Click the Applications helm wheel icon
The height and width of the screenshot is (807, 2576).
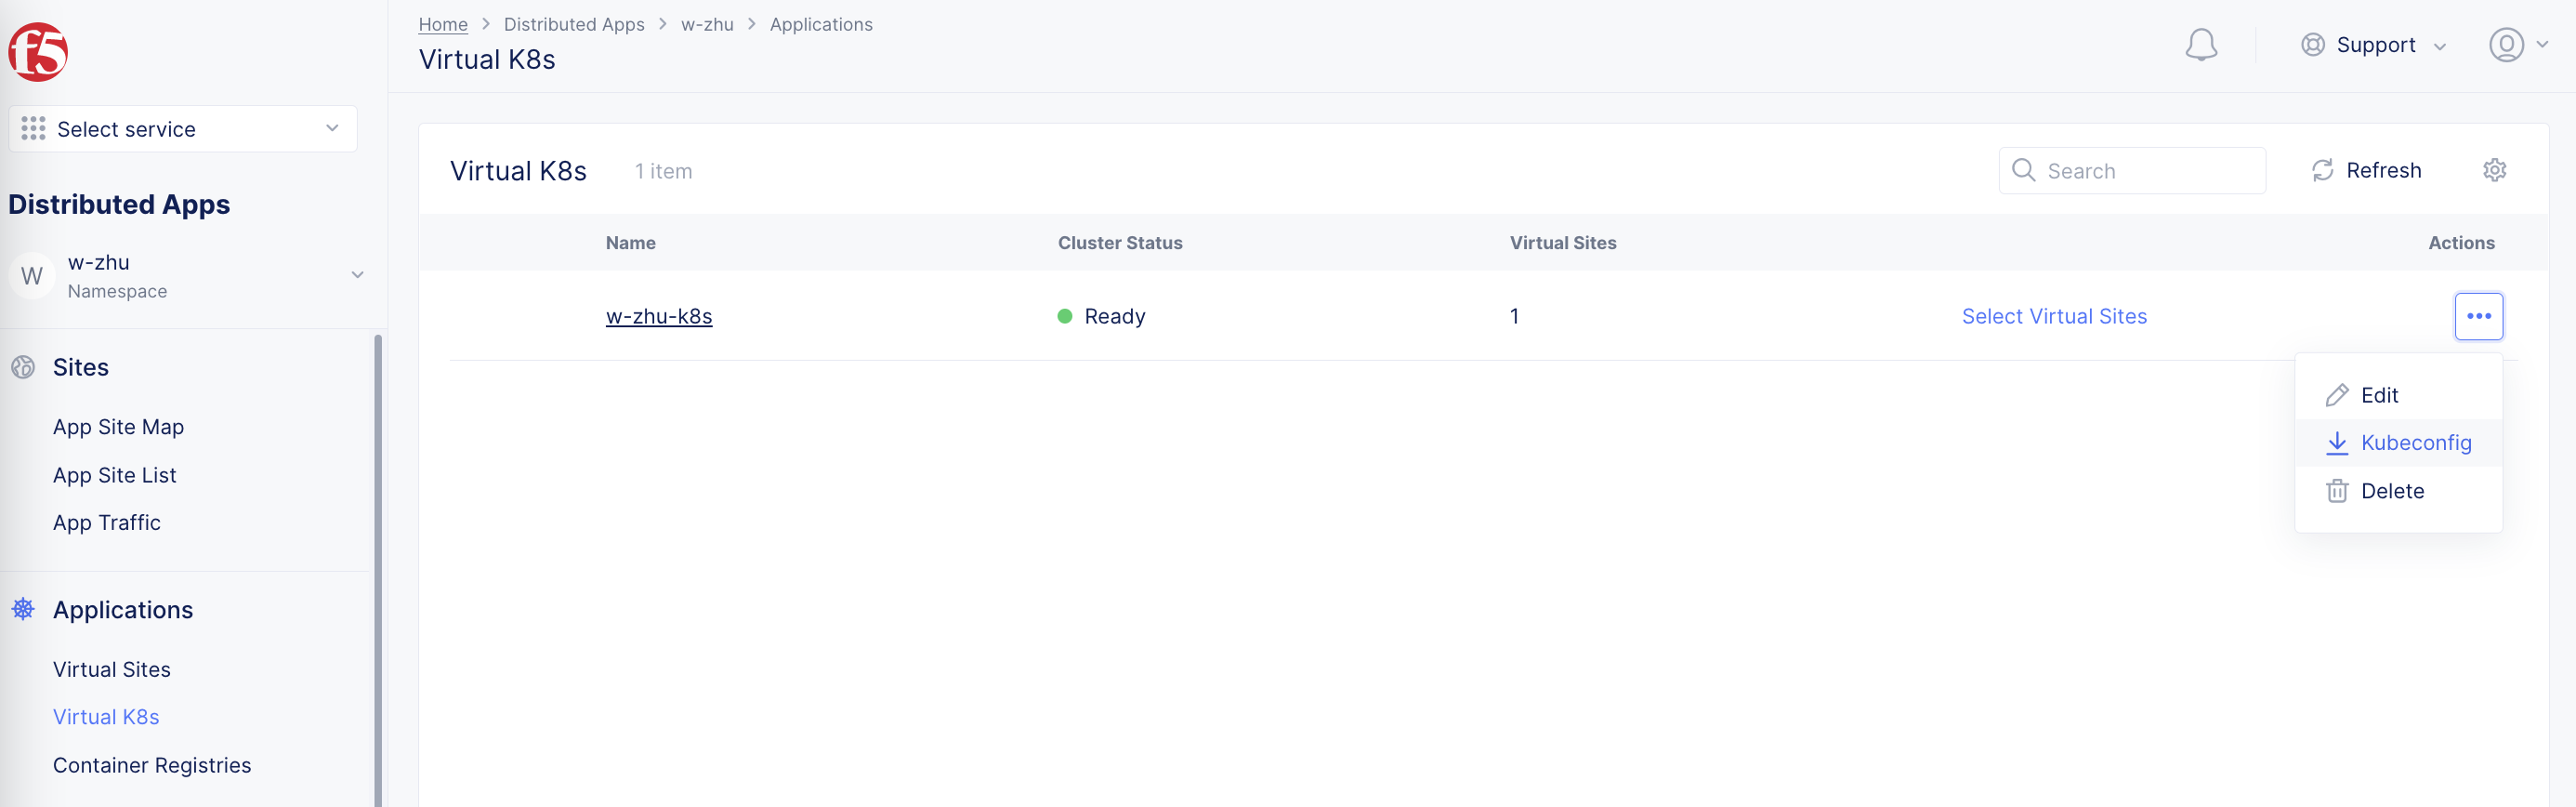pos(23,609)
